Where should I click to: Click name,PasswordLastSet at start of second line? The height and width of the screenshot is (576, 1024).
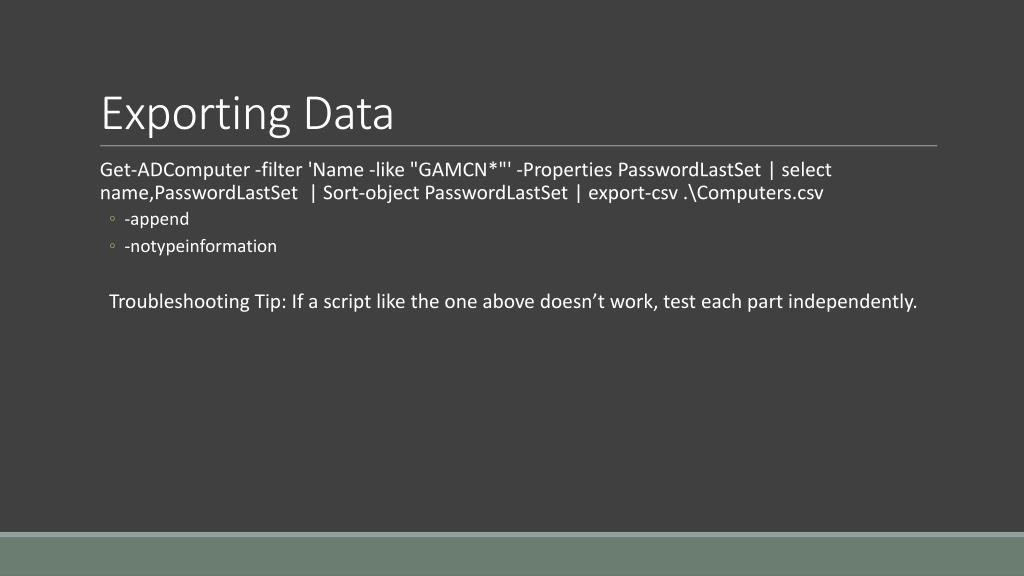[199, 193]
